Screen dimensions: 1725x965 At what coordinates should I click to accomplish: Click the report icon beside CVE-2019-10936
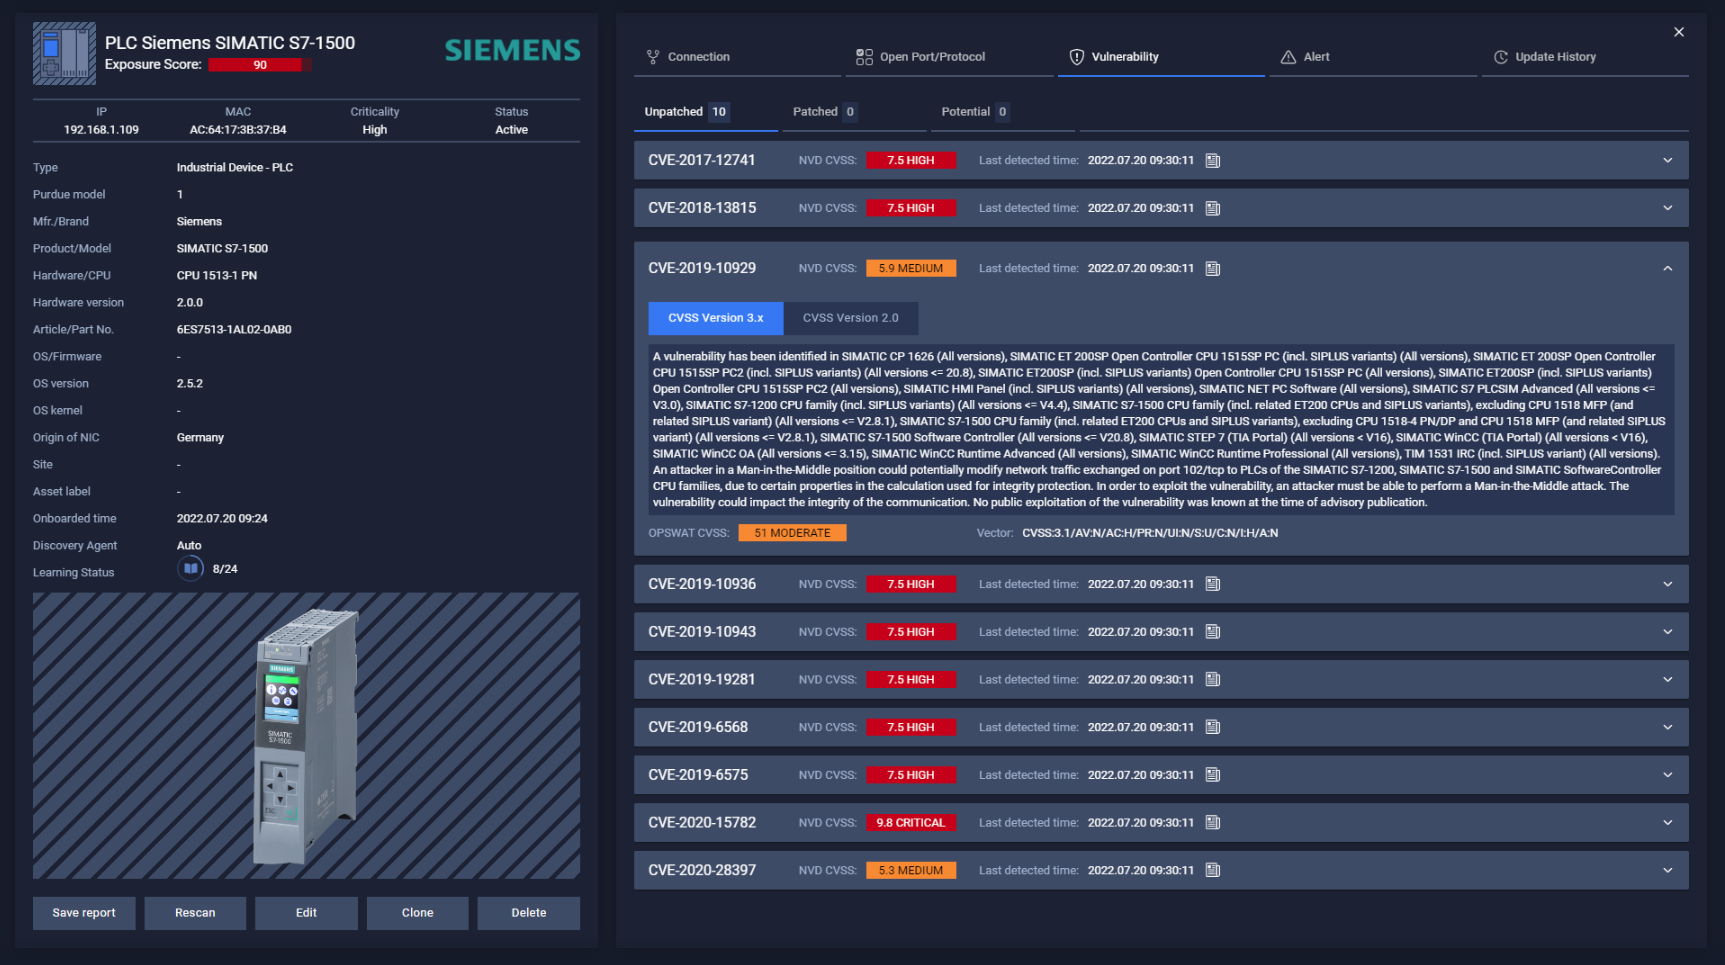1213,584
